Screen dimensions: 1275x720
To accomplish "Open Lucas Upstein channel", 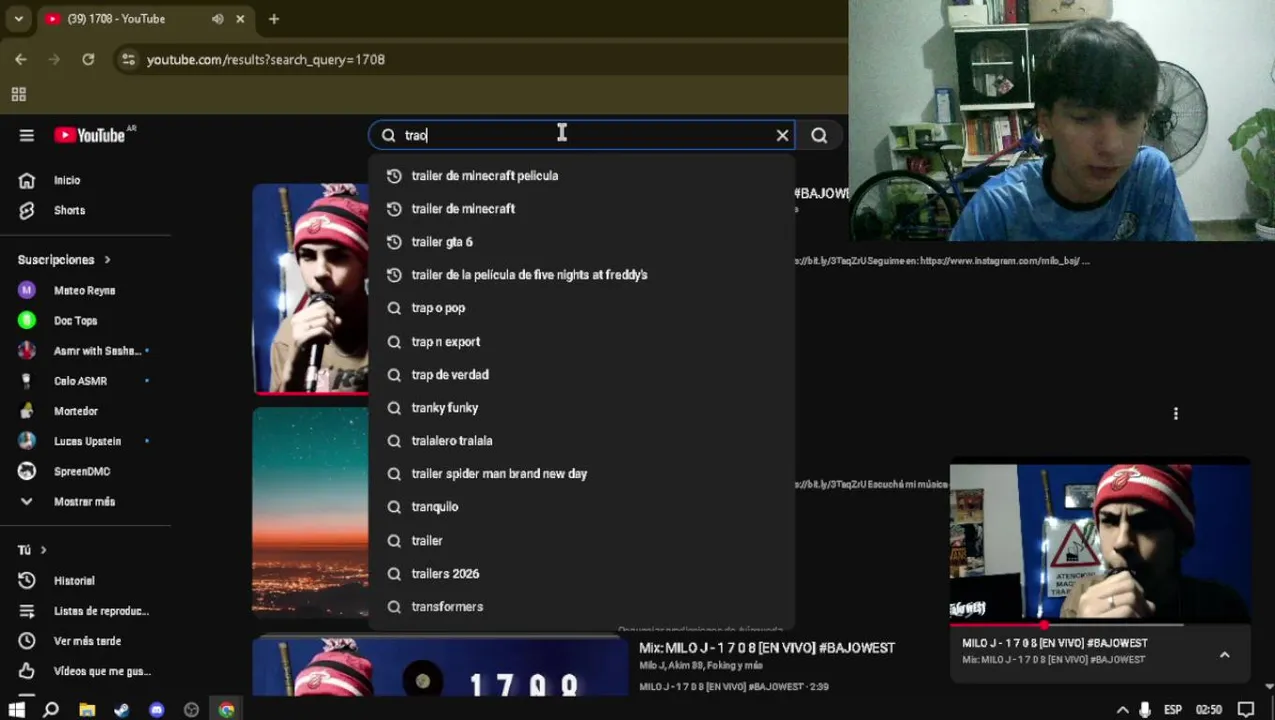I will tap(85, 441).
